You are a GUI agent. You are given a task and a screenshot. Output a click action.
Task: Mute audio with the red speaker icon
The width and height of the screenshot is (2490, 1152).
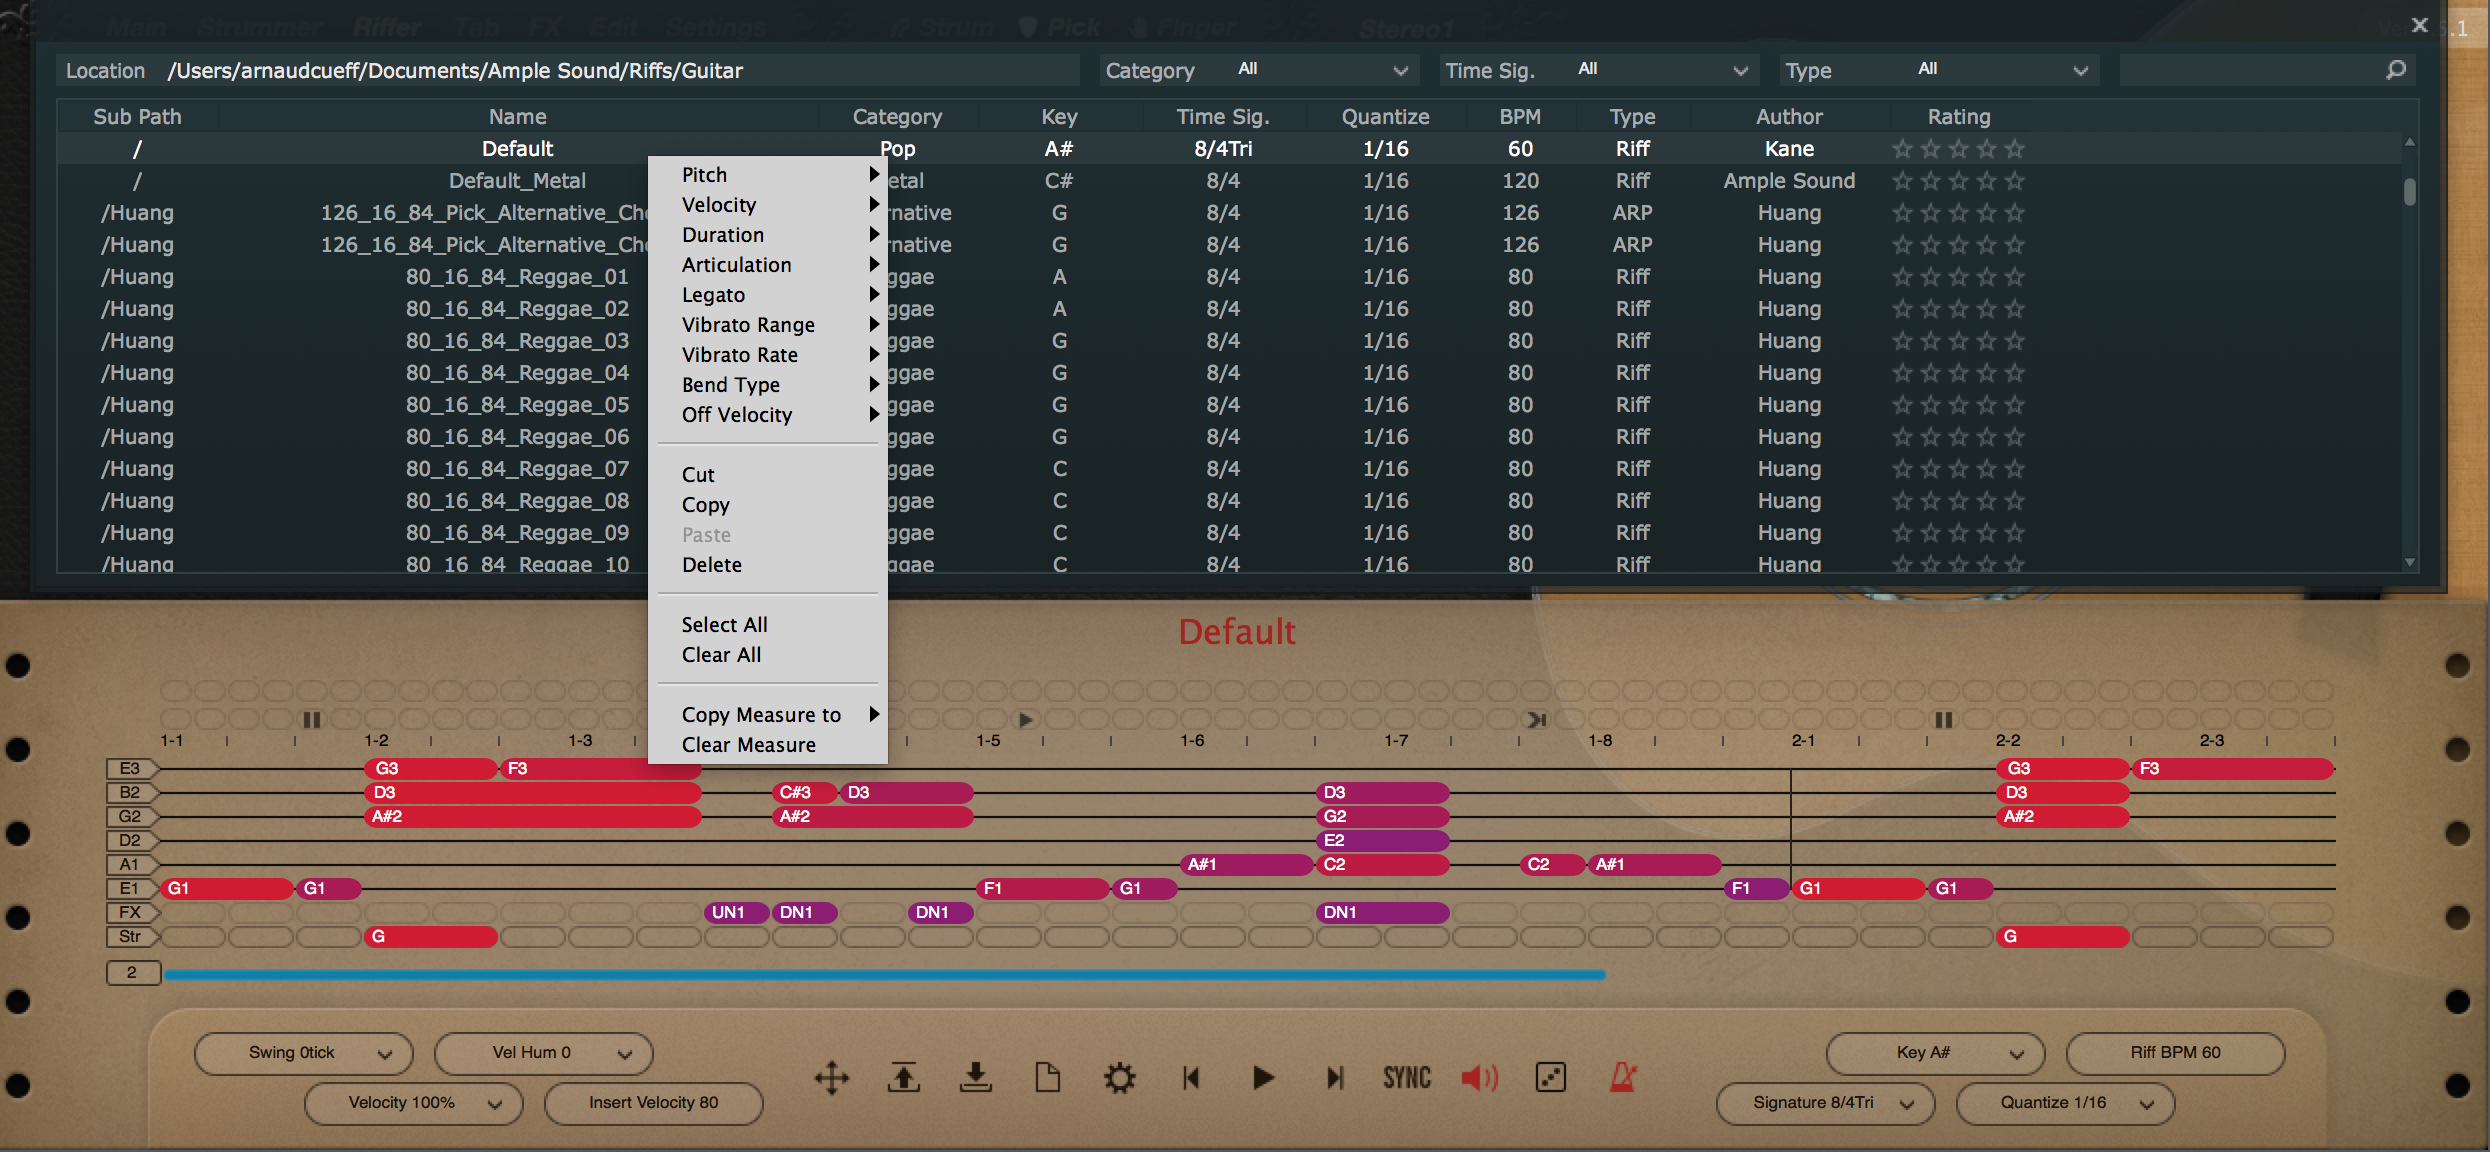[1480, 1078]
